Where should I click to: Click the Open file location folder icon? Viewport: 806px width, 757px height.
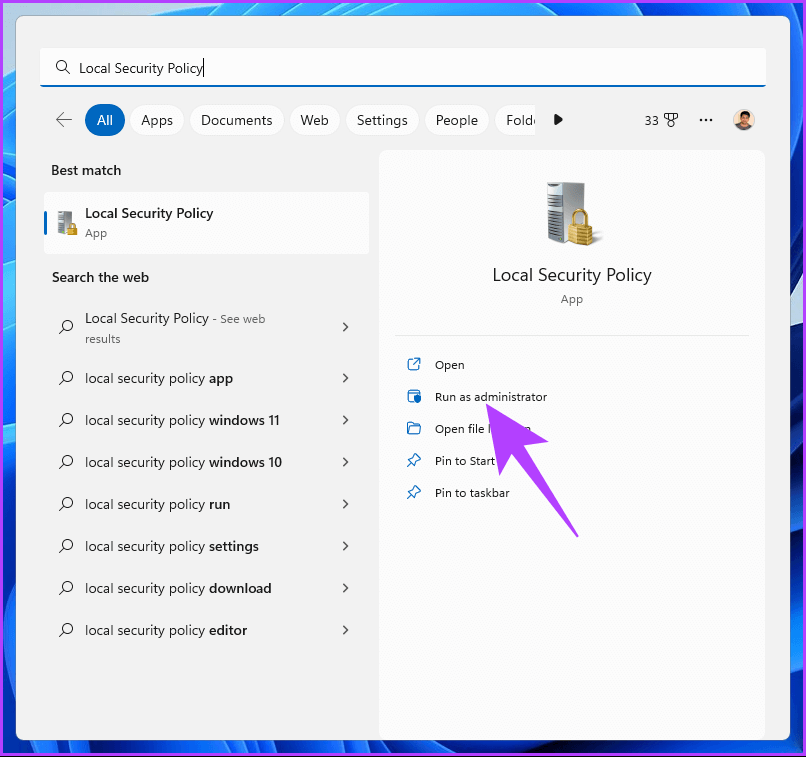[x=414, y=428]
